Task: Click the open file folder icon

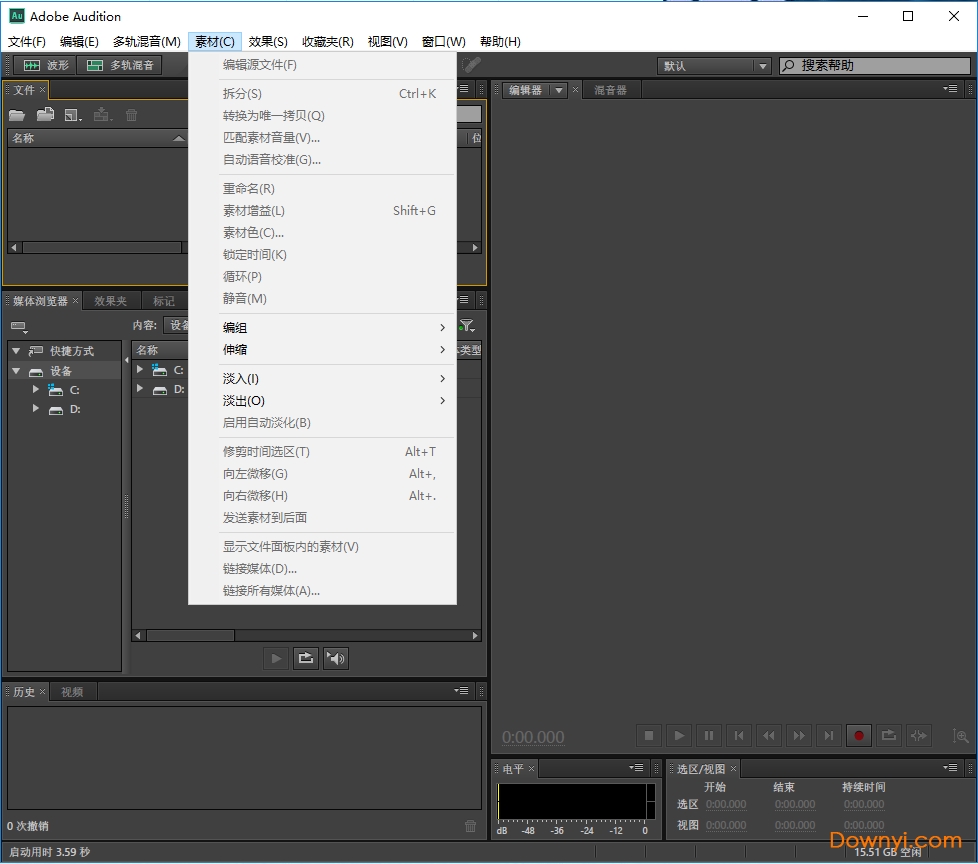Action: point(17,116)
